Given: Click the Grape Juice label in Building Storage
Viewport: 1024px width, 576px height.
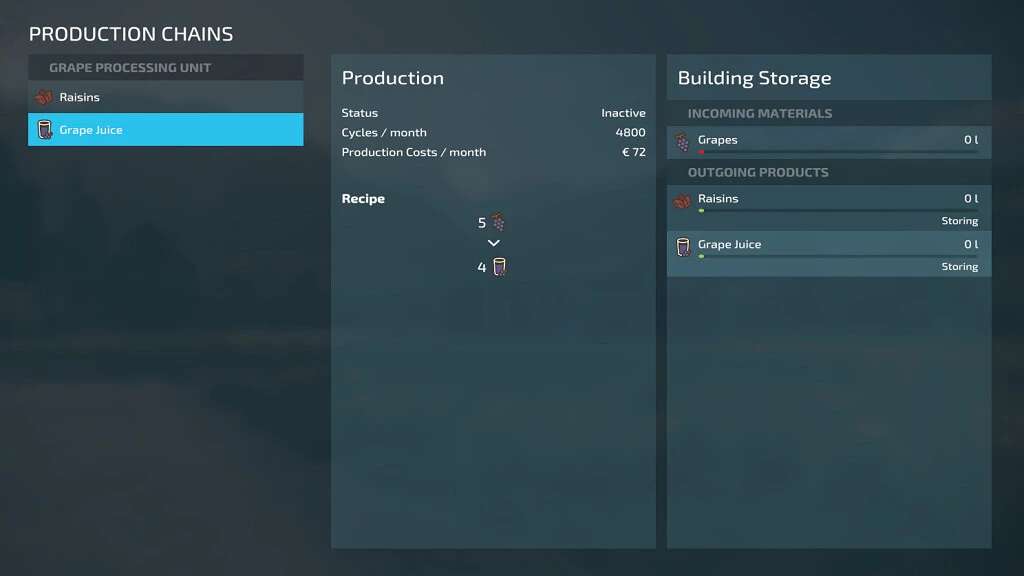Looking at the screenshot, I should pos(729,245).
